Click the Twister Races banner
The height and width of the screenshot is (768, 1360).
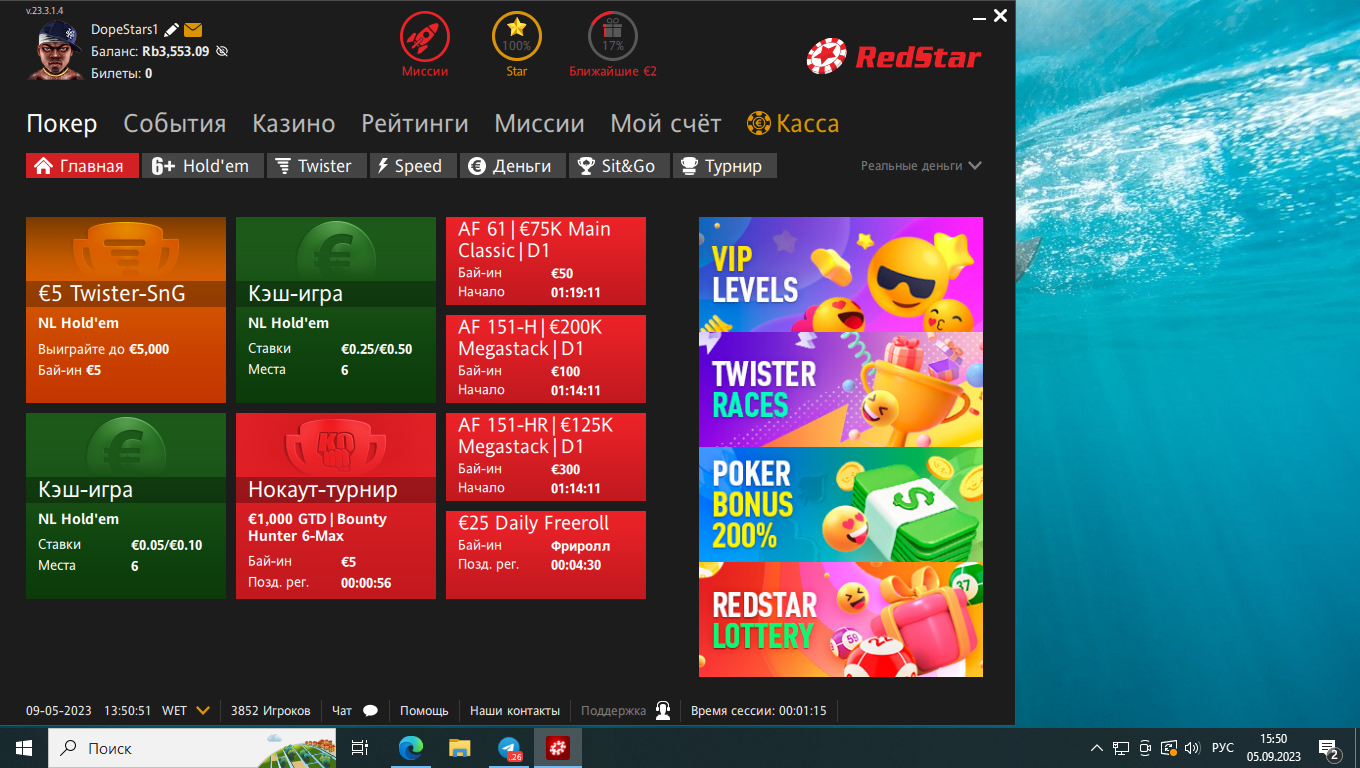[841, 389]
